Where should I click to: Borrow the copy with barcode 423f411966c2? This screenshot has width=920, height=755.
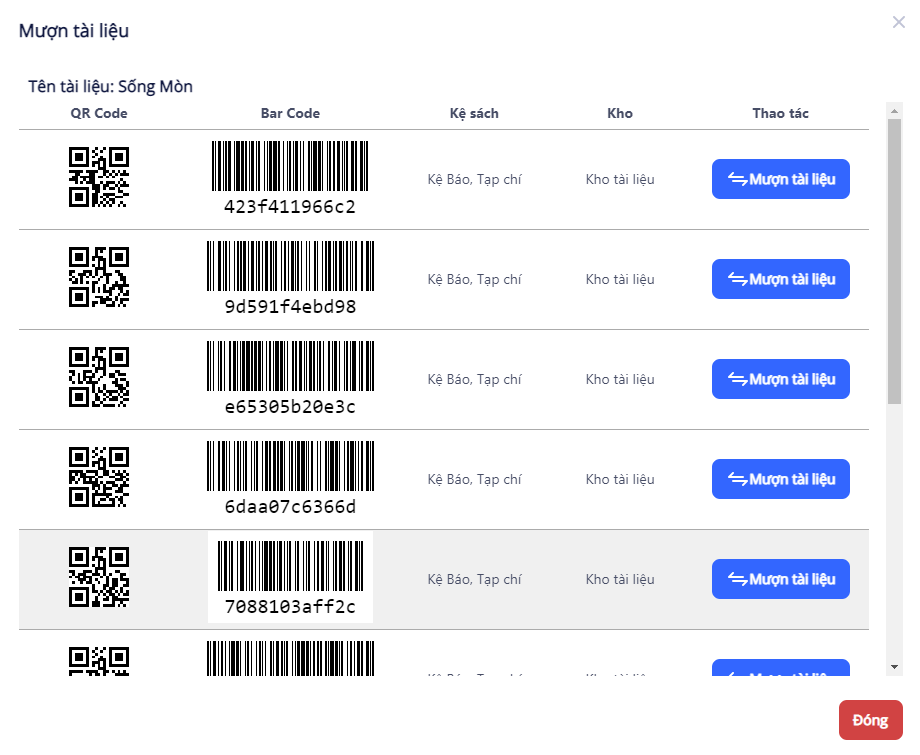pyautogui.click(x=780, y=179)
